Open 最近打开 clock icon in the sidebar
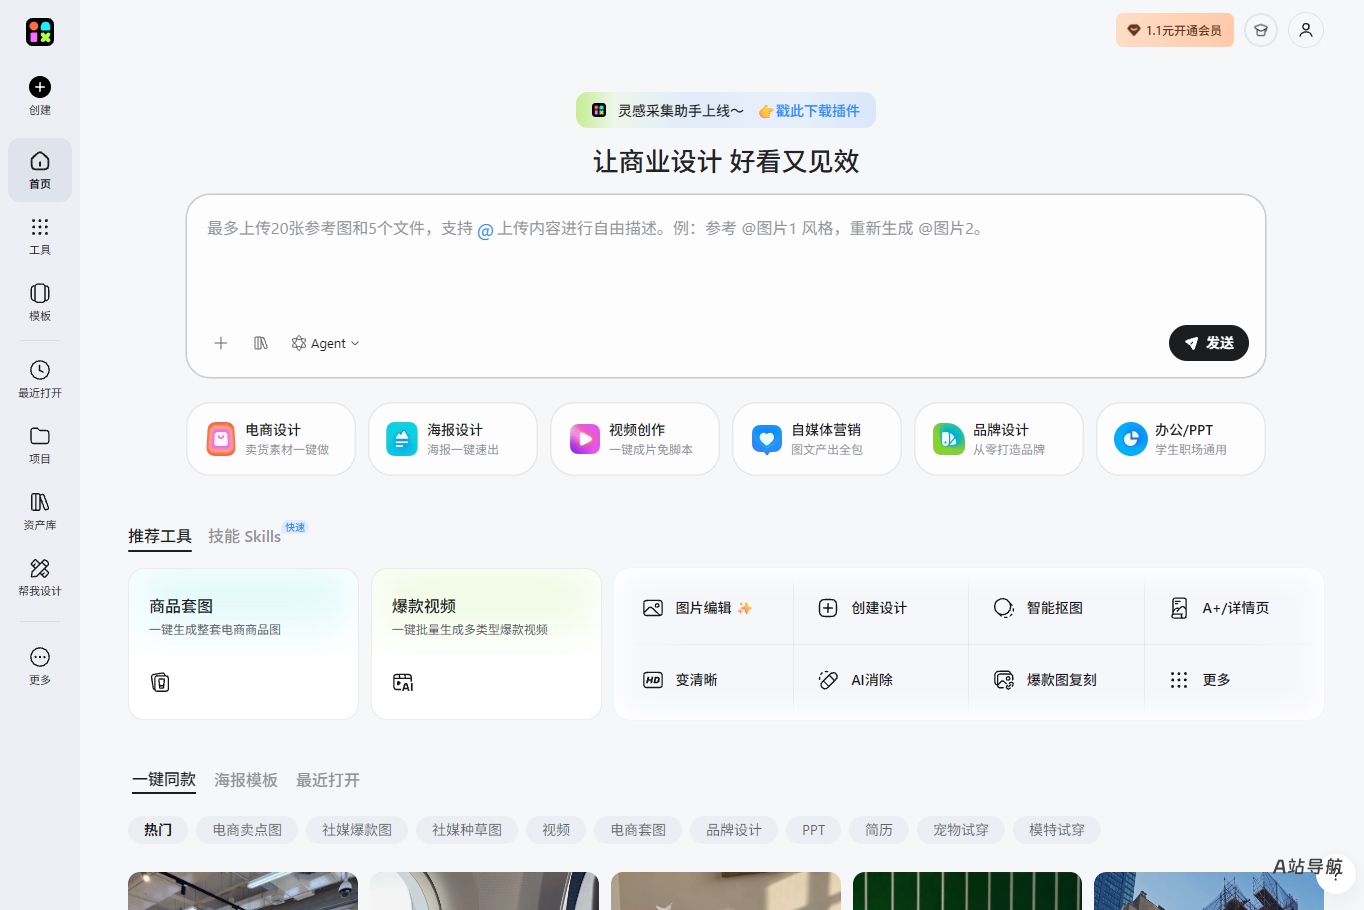Image resolution: width=1364 pixels, height=910 pixels. point(40,370)
